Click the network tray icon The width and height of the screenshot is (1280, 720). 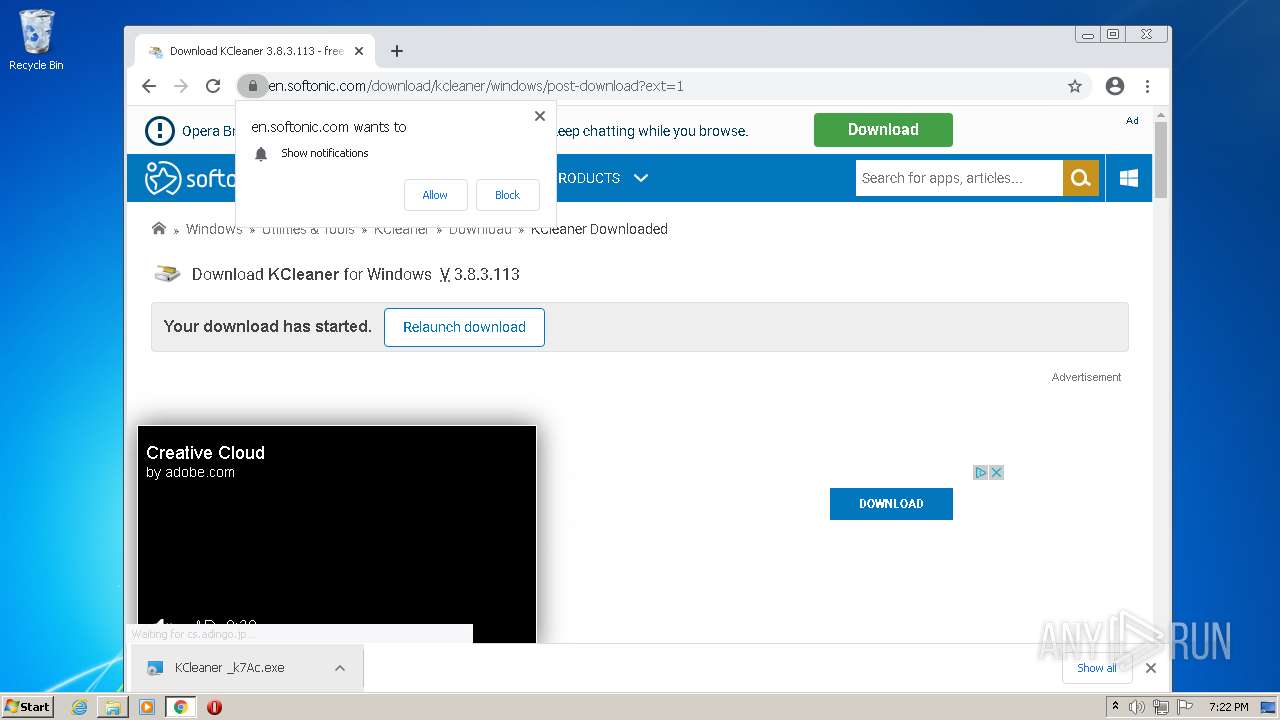pyautogui.click(x=1161, y=707)
